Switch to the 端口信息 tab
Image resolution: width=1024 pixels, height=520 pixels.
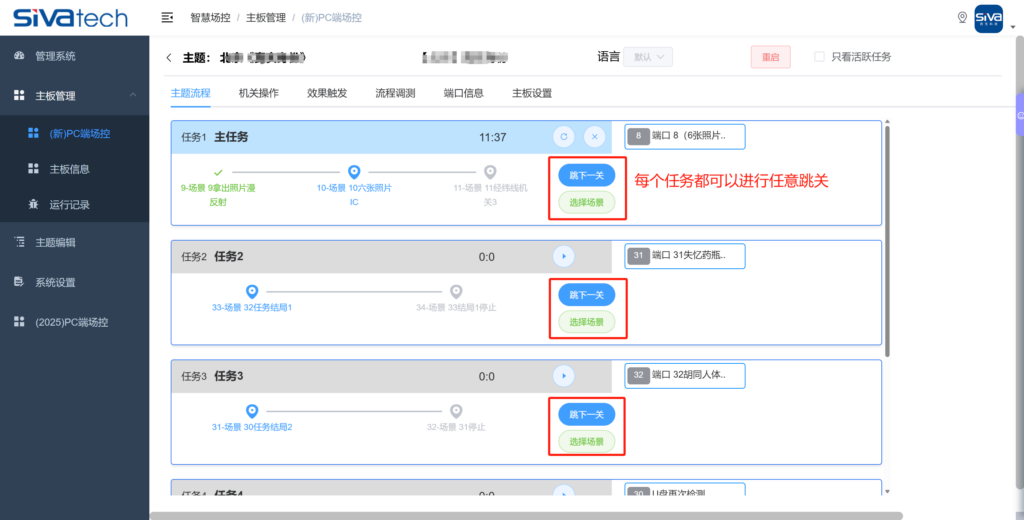coord(463,93)
